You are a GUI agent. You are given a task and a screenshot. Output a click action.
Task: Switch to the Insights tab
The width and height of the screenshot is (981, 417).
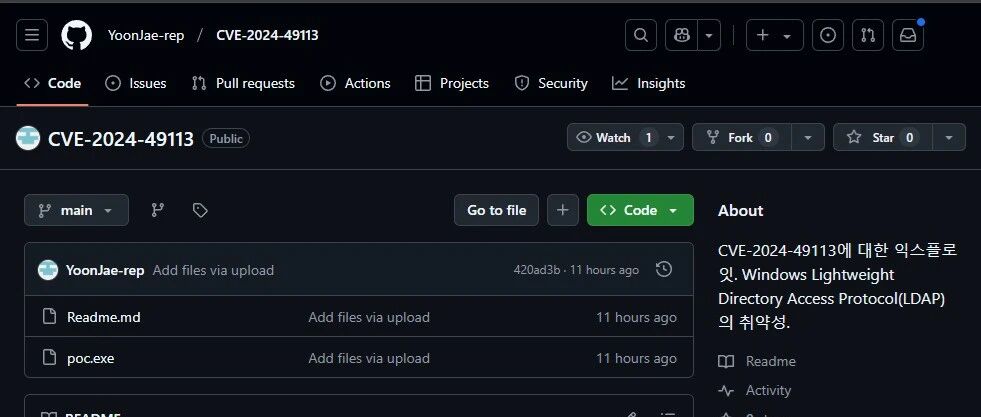click(x=649, y=83)
